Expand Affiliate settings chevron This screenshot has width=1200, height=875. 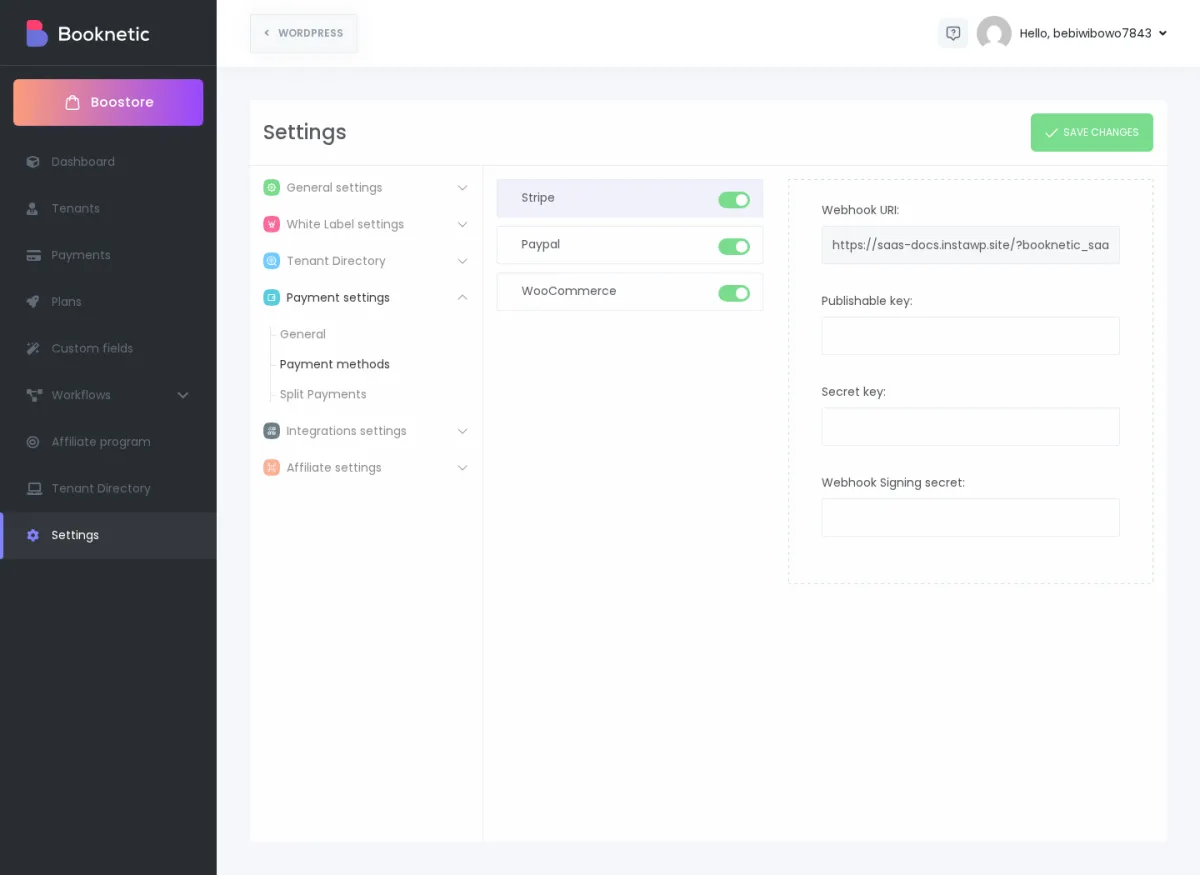click(462, 468)
